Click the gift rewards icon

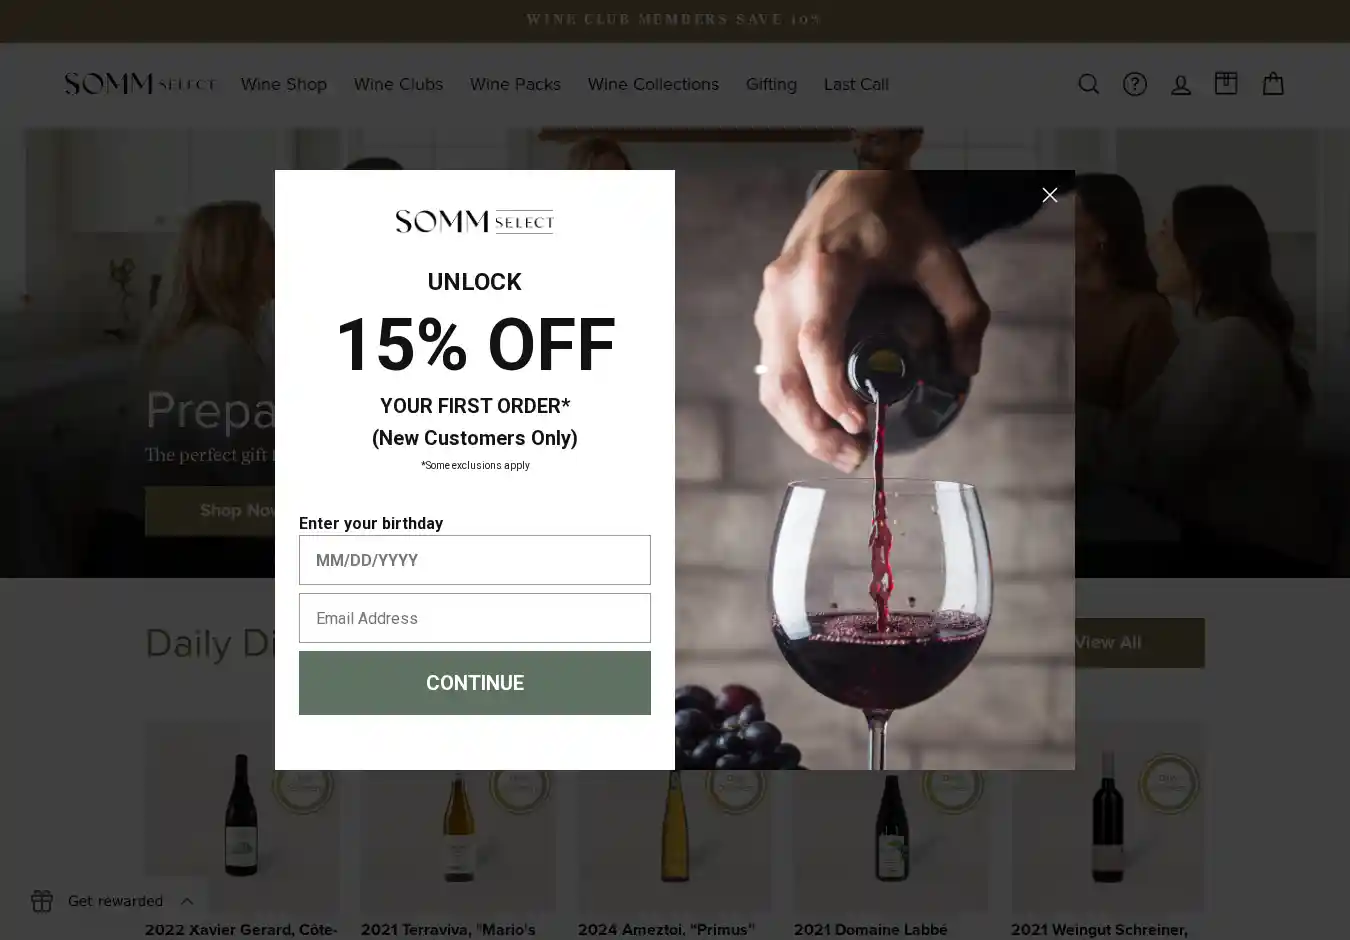tap(42, 901)
